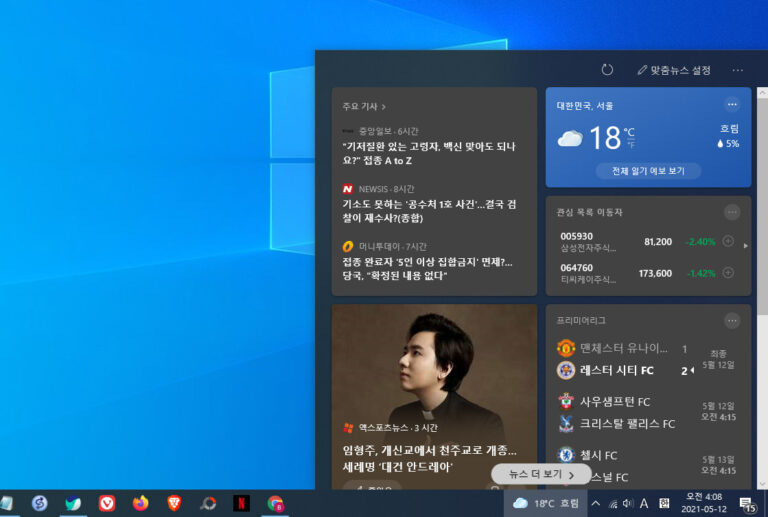
Task: Click the Chelsea FC club crest
Action: [x=566, y=455]
